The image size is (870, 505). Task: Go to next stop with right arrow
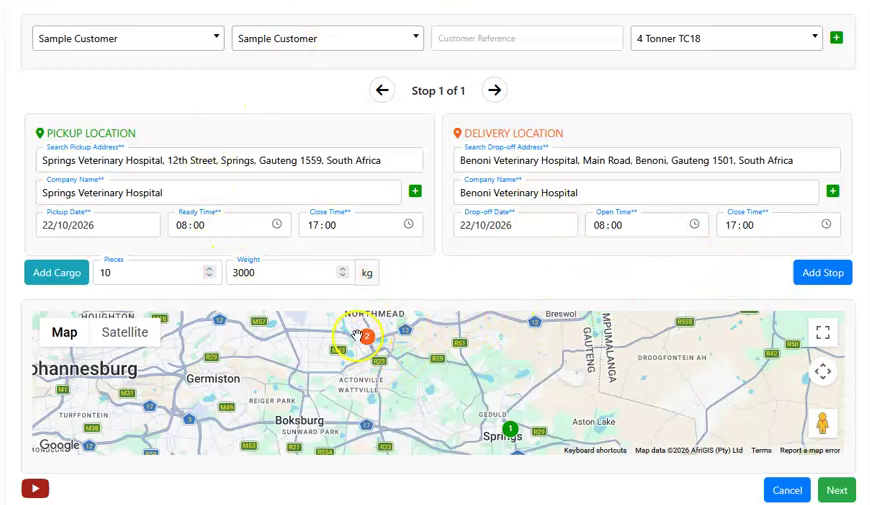(494, 90)
